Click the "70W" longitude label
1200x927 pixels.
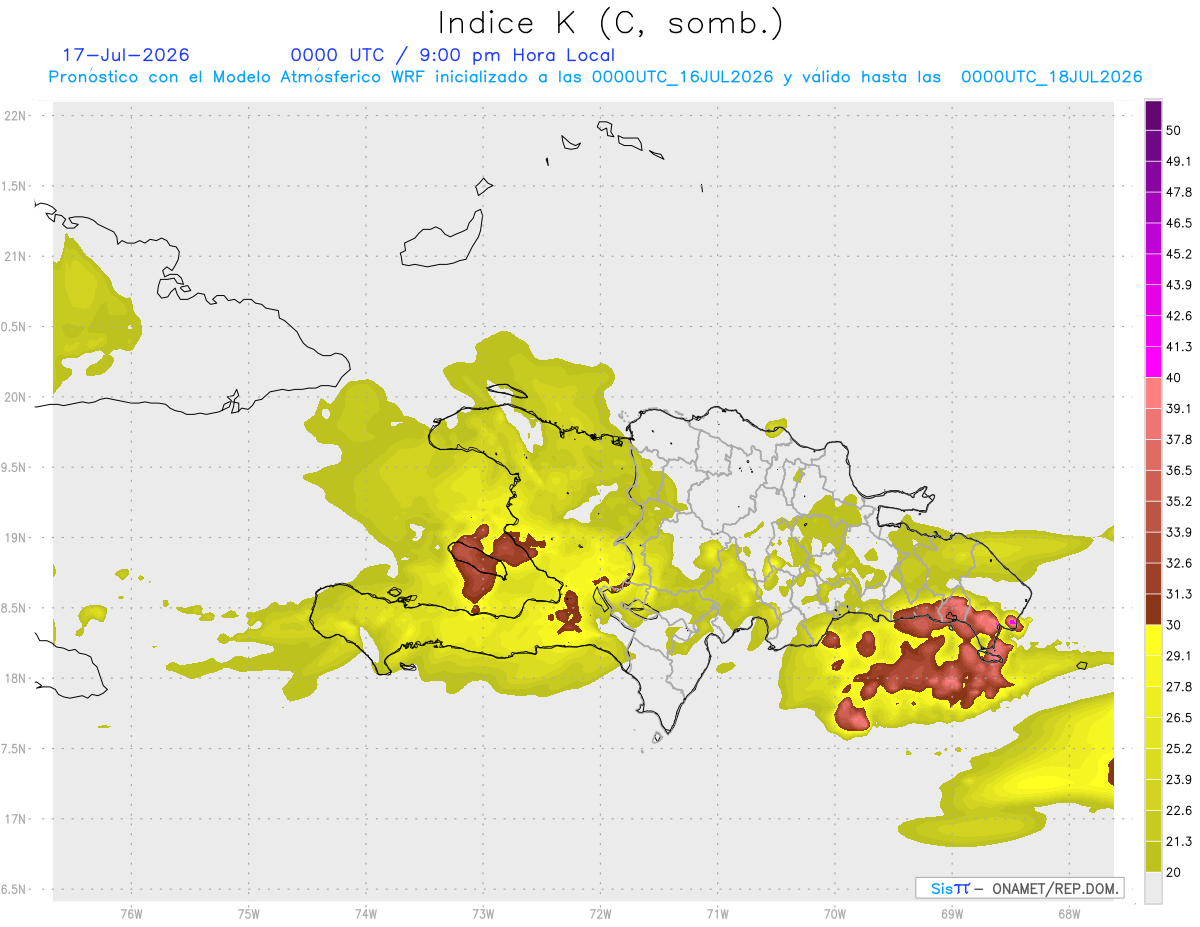tap(835, 913)
